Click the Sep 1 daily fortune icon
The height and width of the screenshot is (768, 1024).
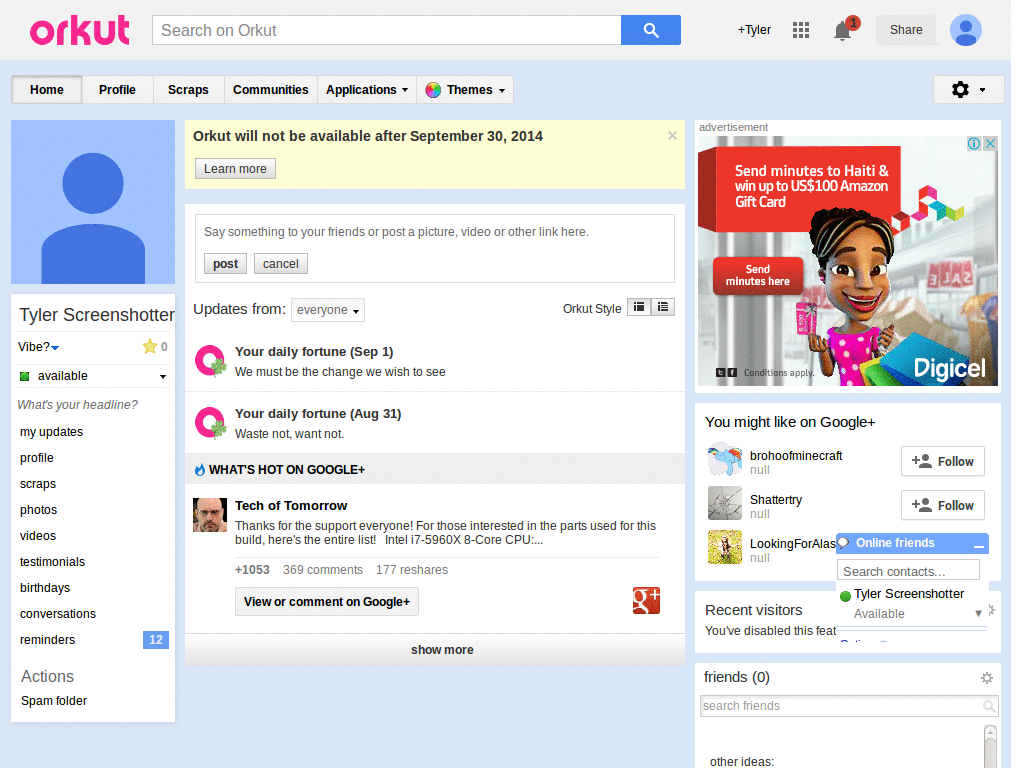210,361
